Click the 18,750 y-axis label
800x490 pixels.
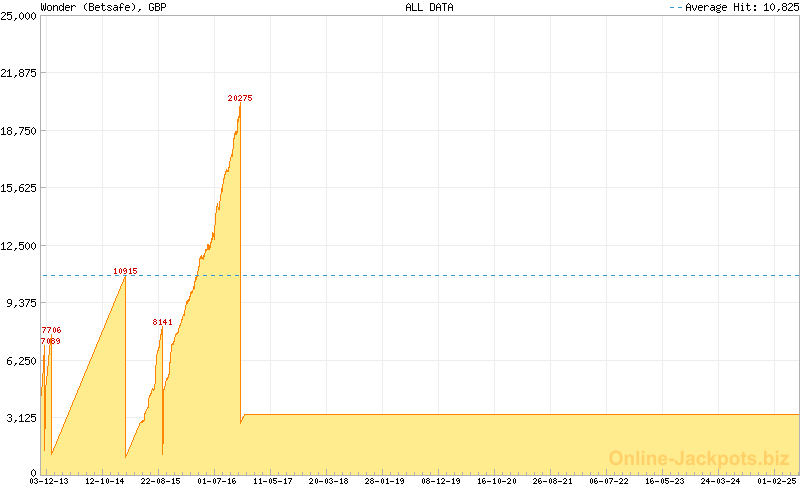click(x=18, y=131)
